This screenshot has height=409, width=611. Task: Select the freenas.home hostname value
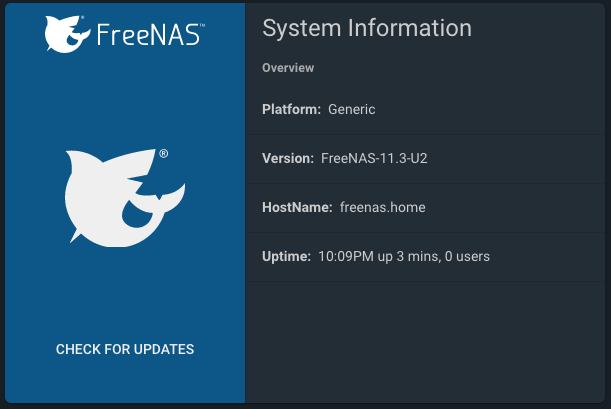pos(382,207)
